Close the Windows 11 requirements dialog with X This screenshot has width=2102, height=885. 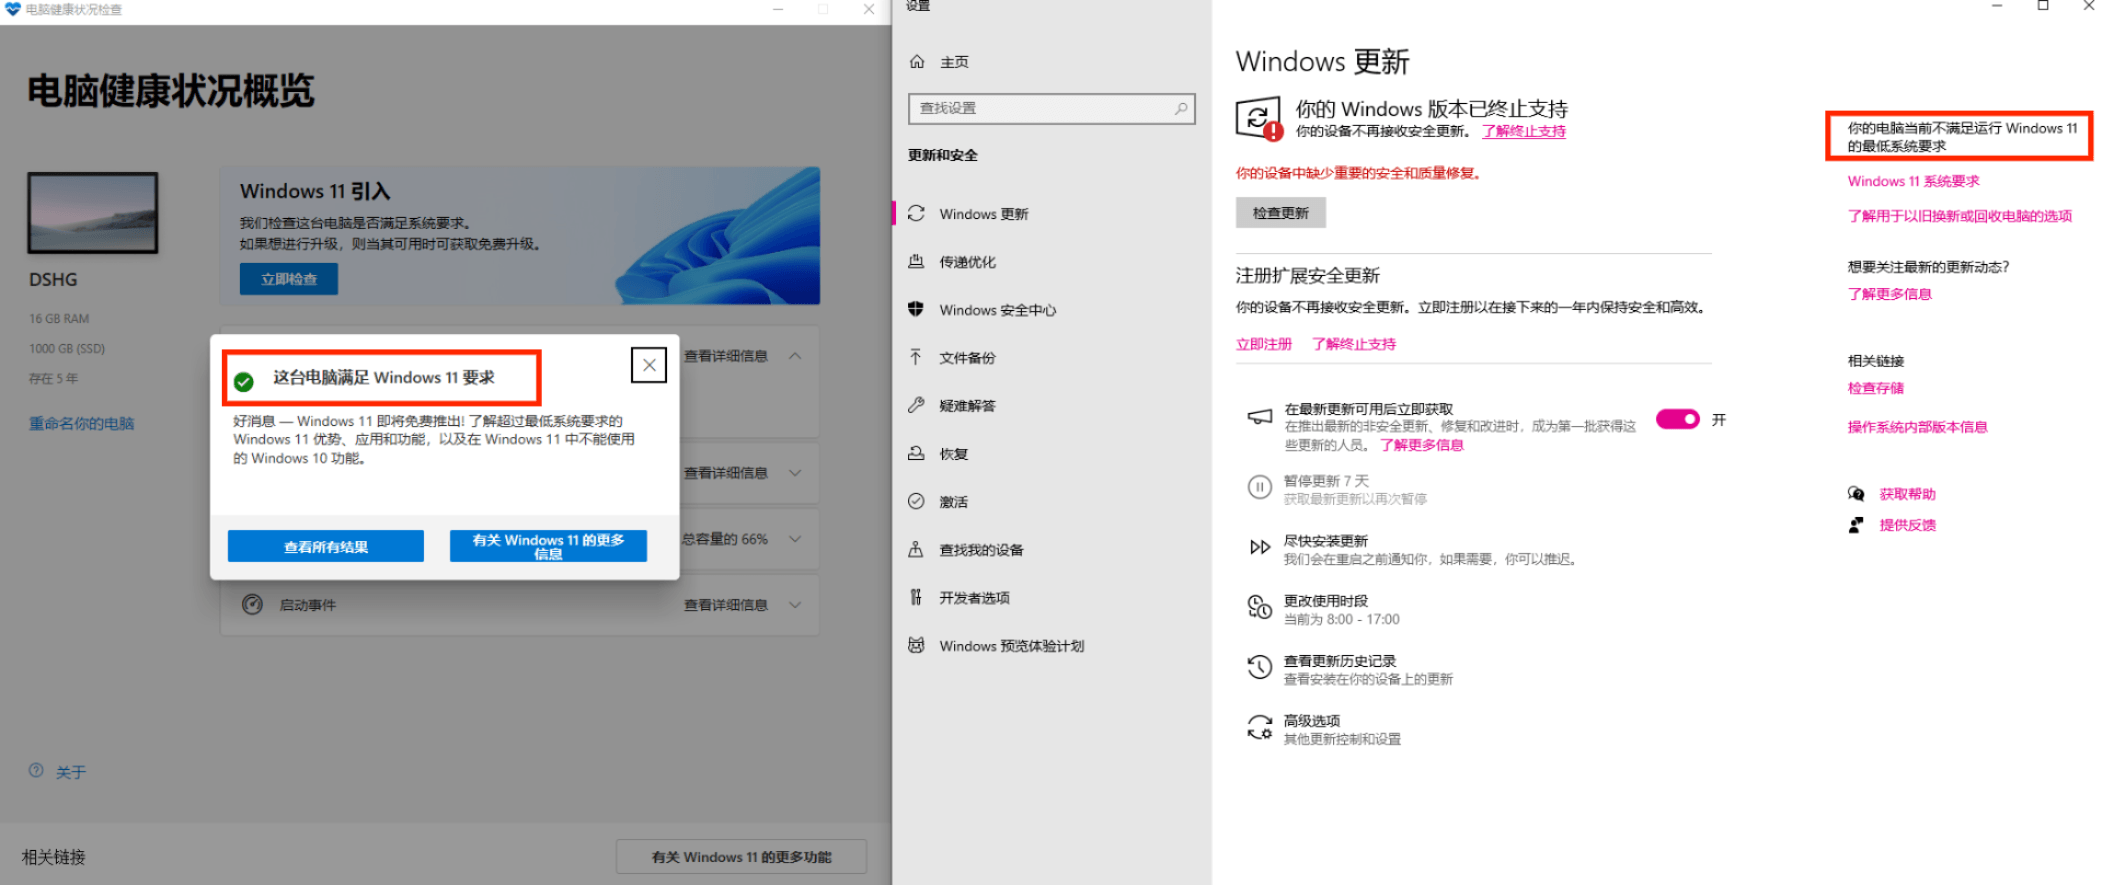[x=649, y=365]
